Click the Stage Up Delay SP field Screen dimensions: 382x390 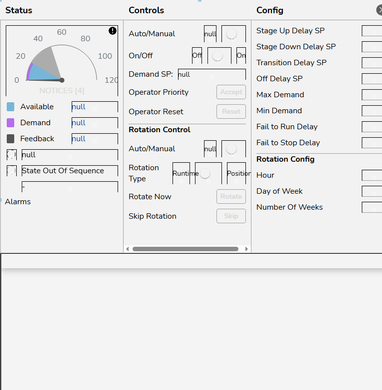tap(372, 31)
